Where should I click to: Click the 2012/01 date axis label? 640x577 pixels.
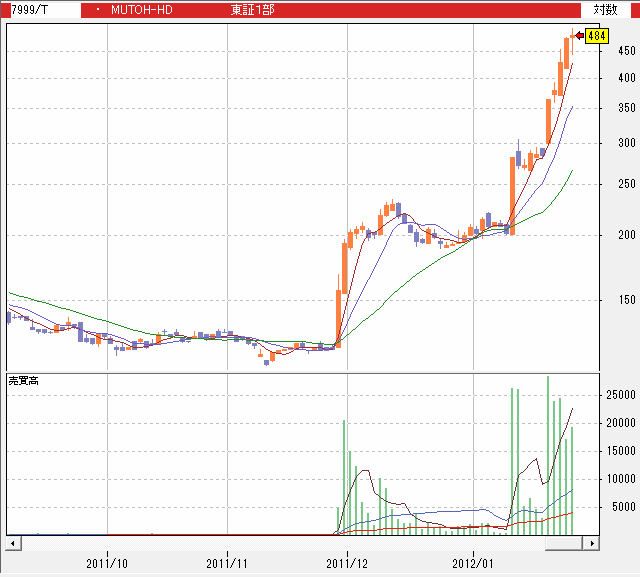pos(473,564)
